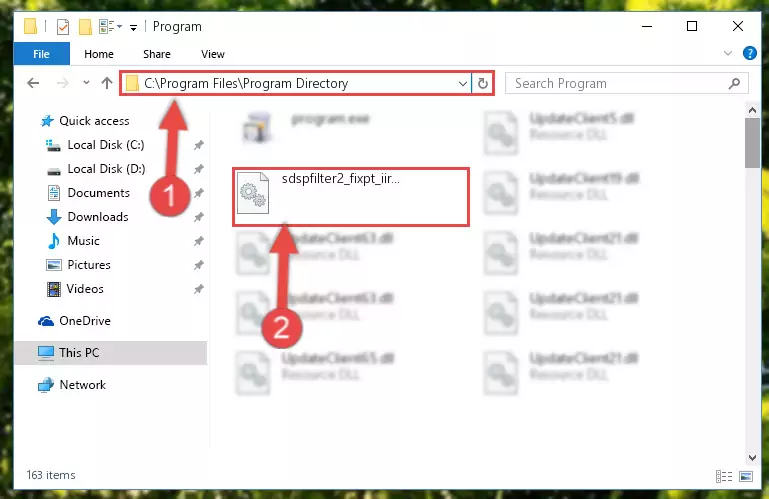Screen dimensions: 769x499
Task: Open Customize Quick Access Toolbar dropdown
Action: click(x=133, y=27)
